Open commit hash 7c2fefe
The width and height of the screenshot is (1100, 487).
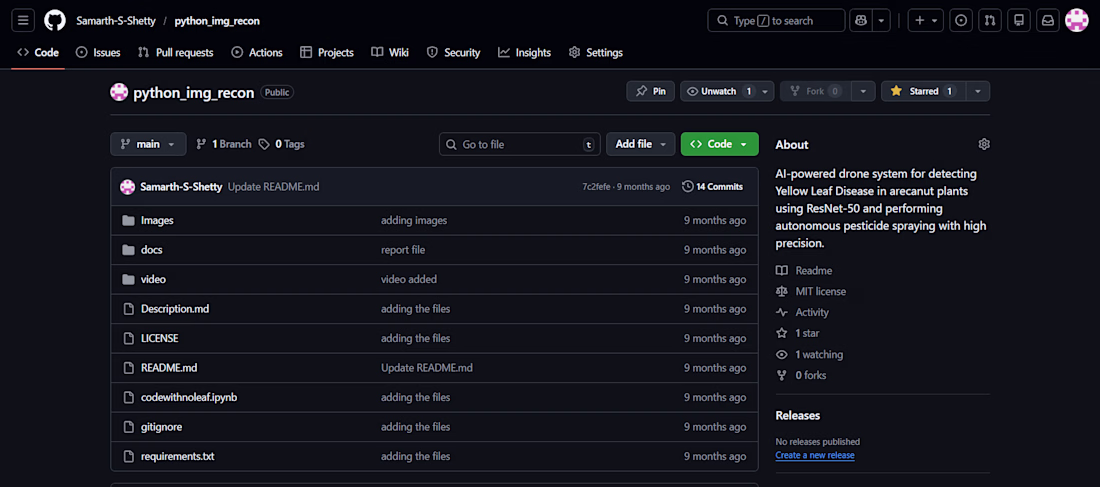click(x=596, y=187)
